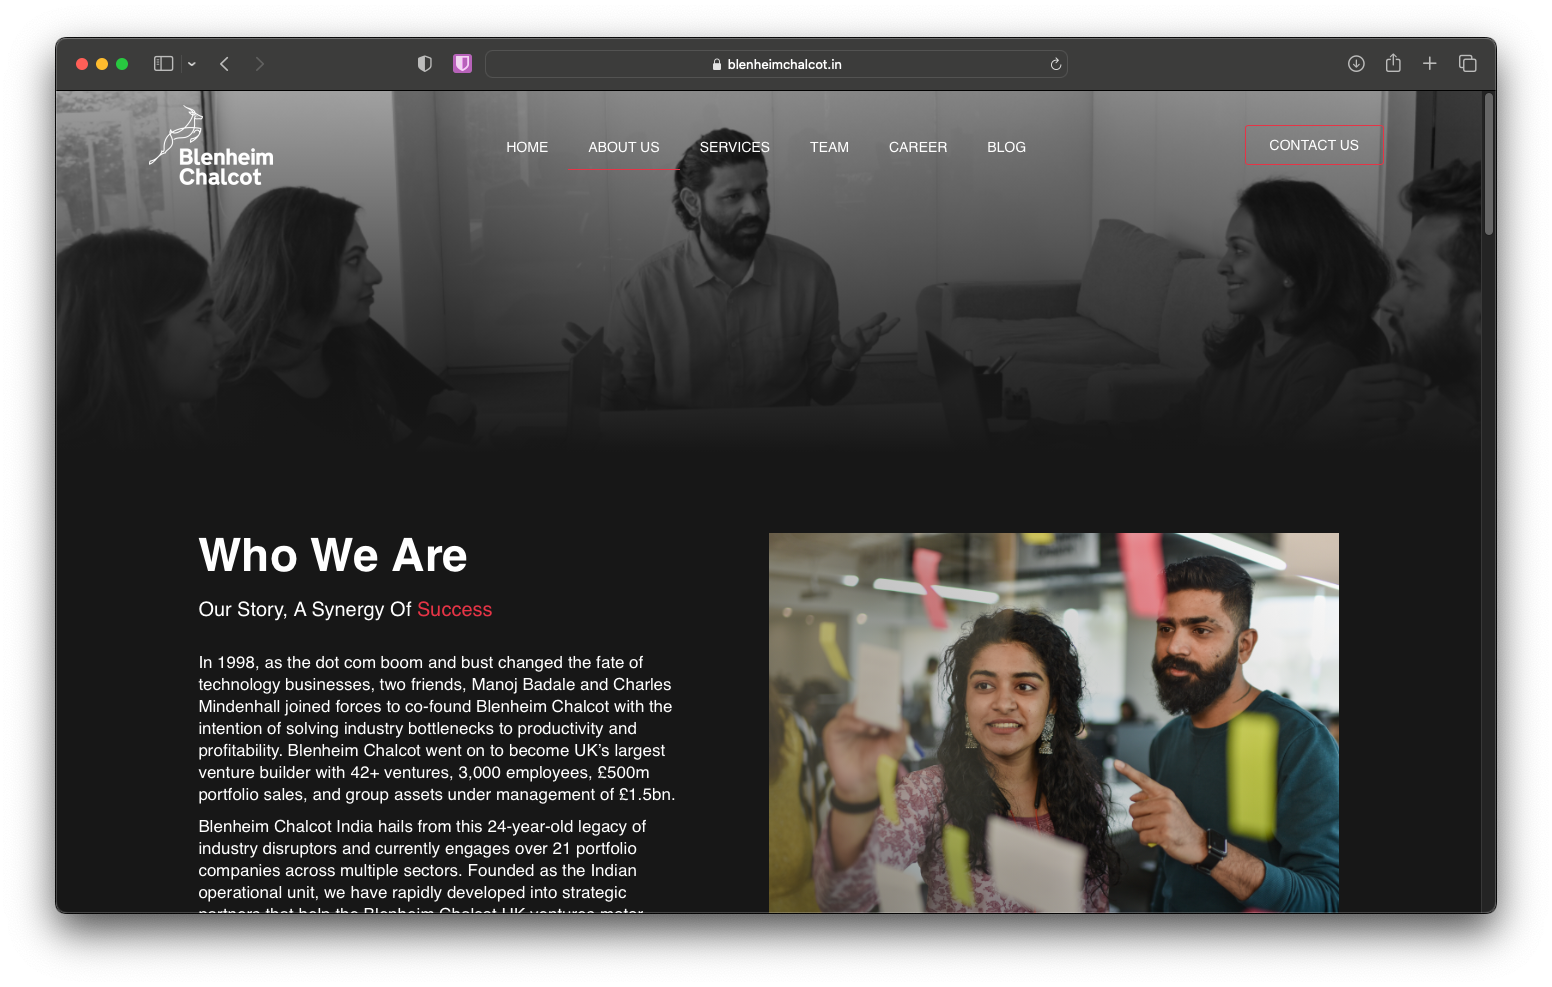Viewport: 1552px width, 987px height.
Task: Go to the HOME page
Action: 527,147
